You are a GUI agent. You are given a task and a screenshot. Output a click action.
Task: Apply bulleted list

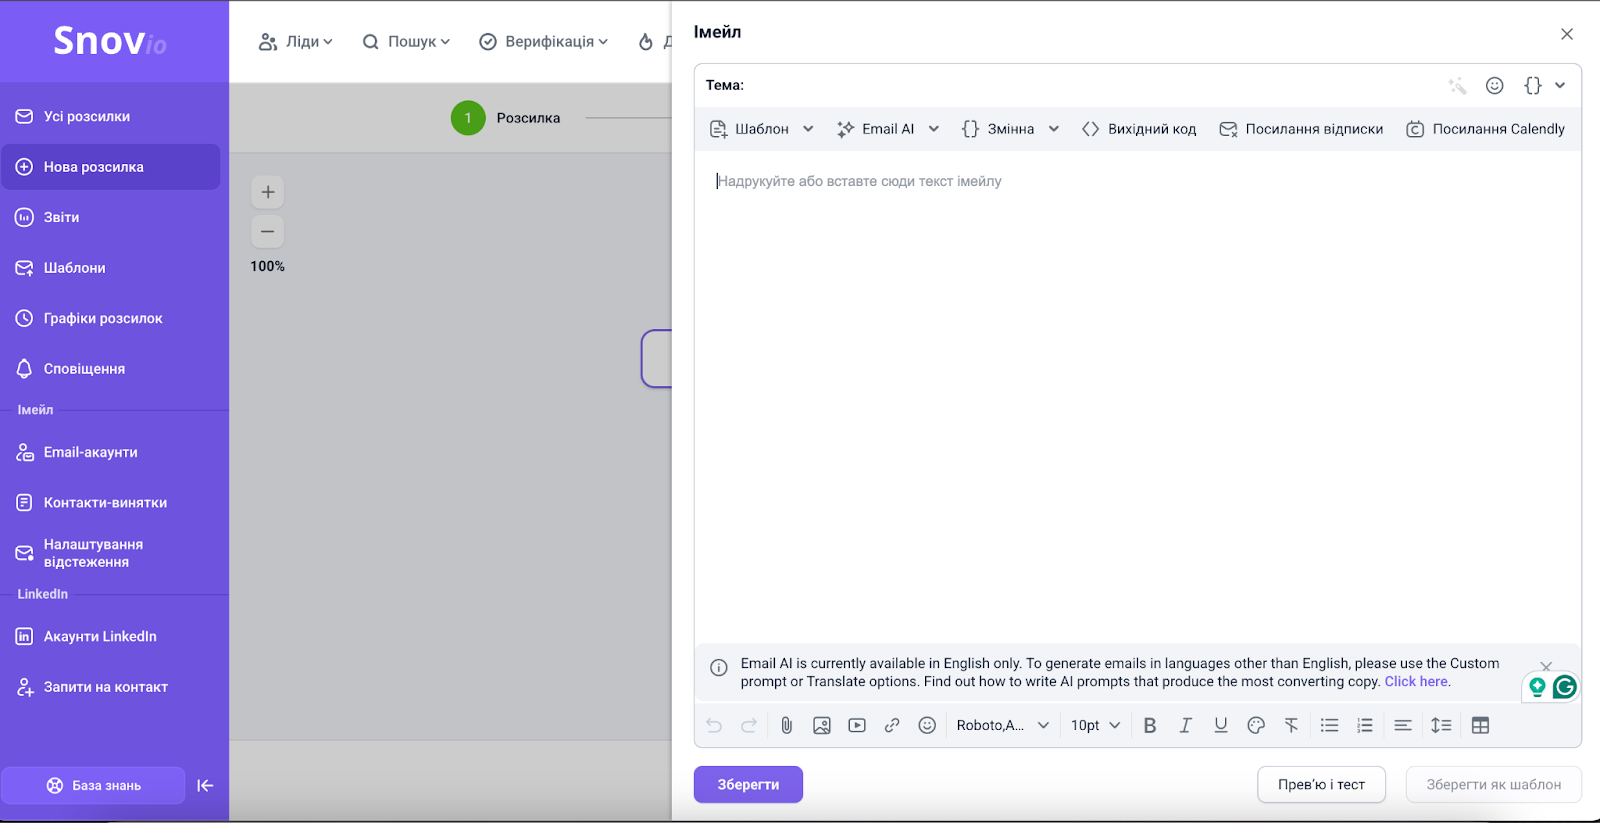(1329, 726)
